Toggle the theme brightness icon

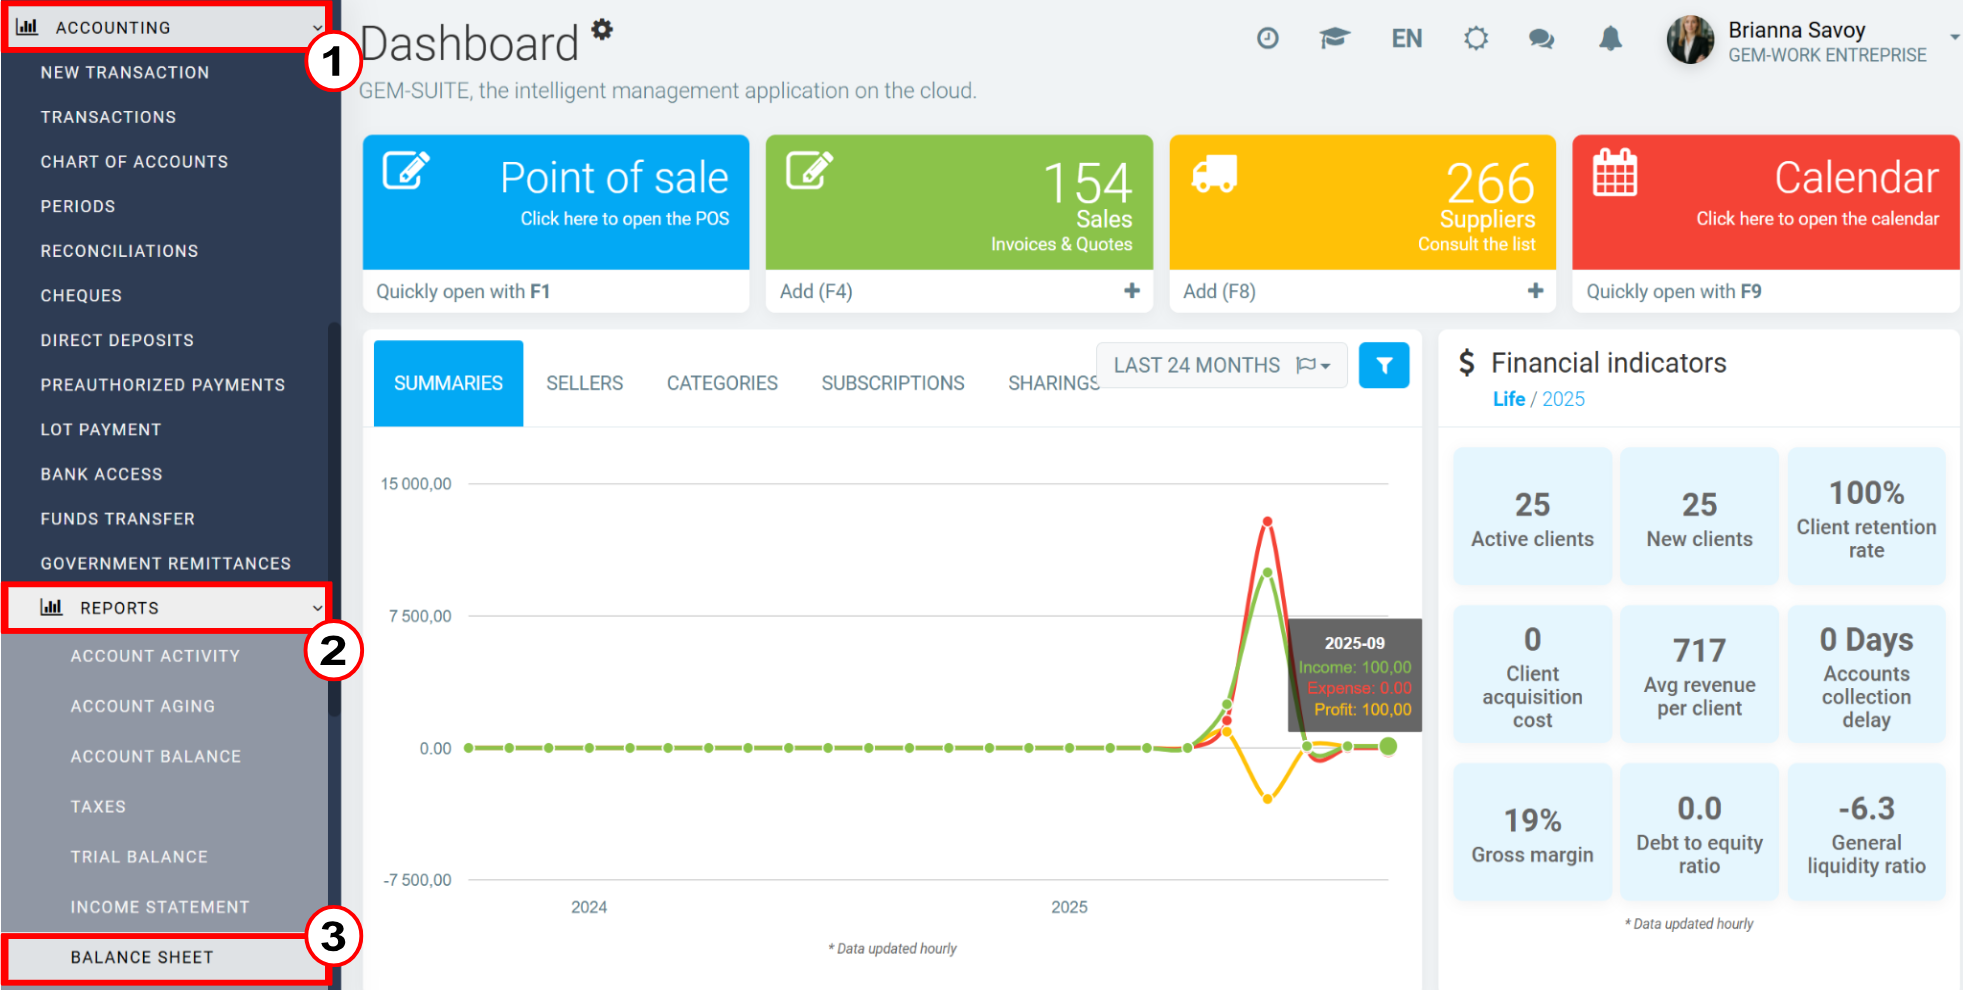tap(1476, 38)
